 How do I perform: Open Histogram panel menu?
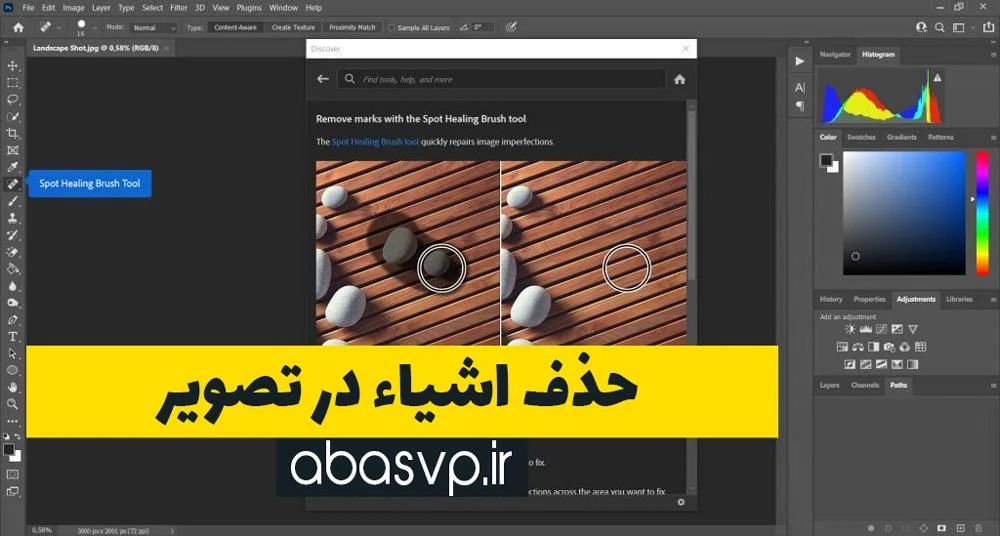tap(993, 56)
